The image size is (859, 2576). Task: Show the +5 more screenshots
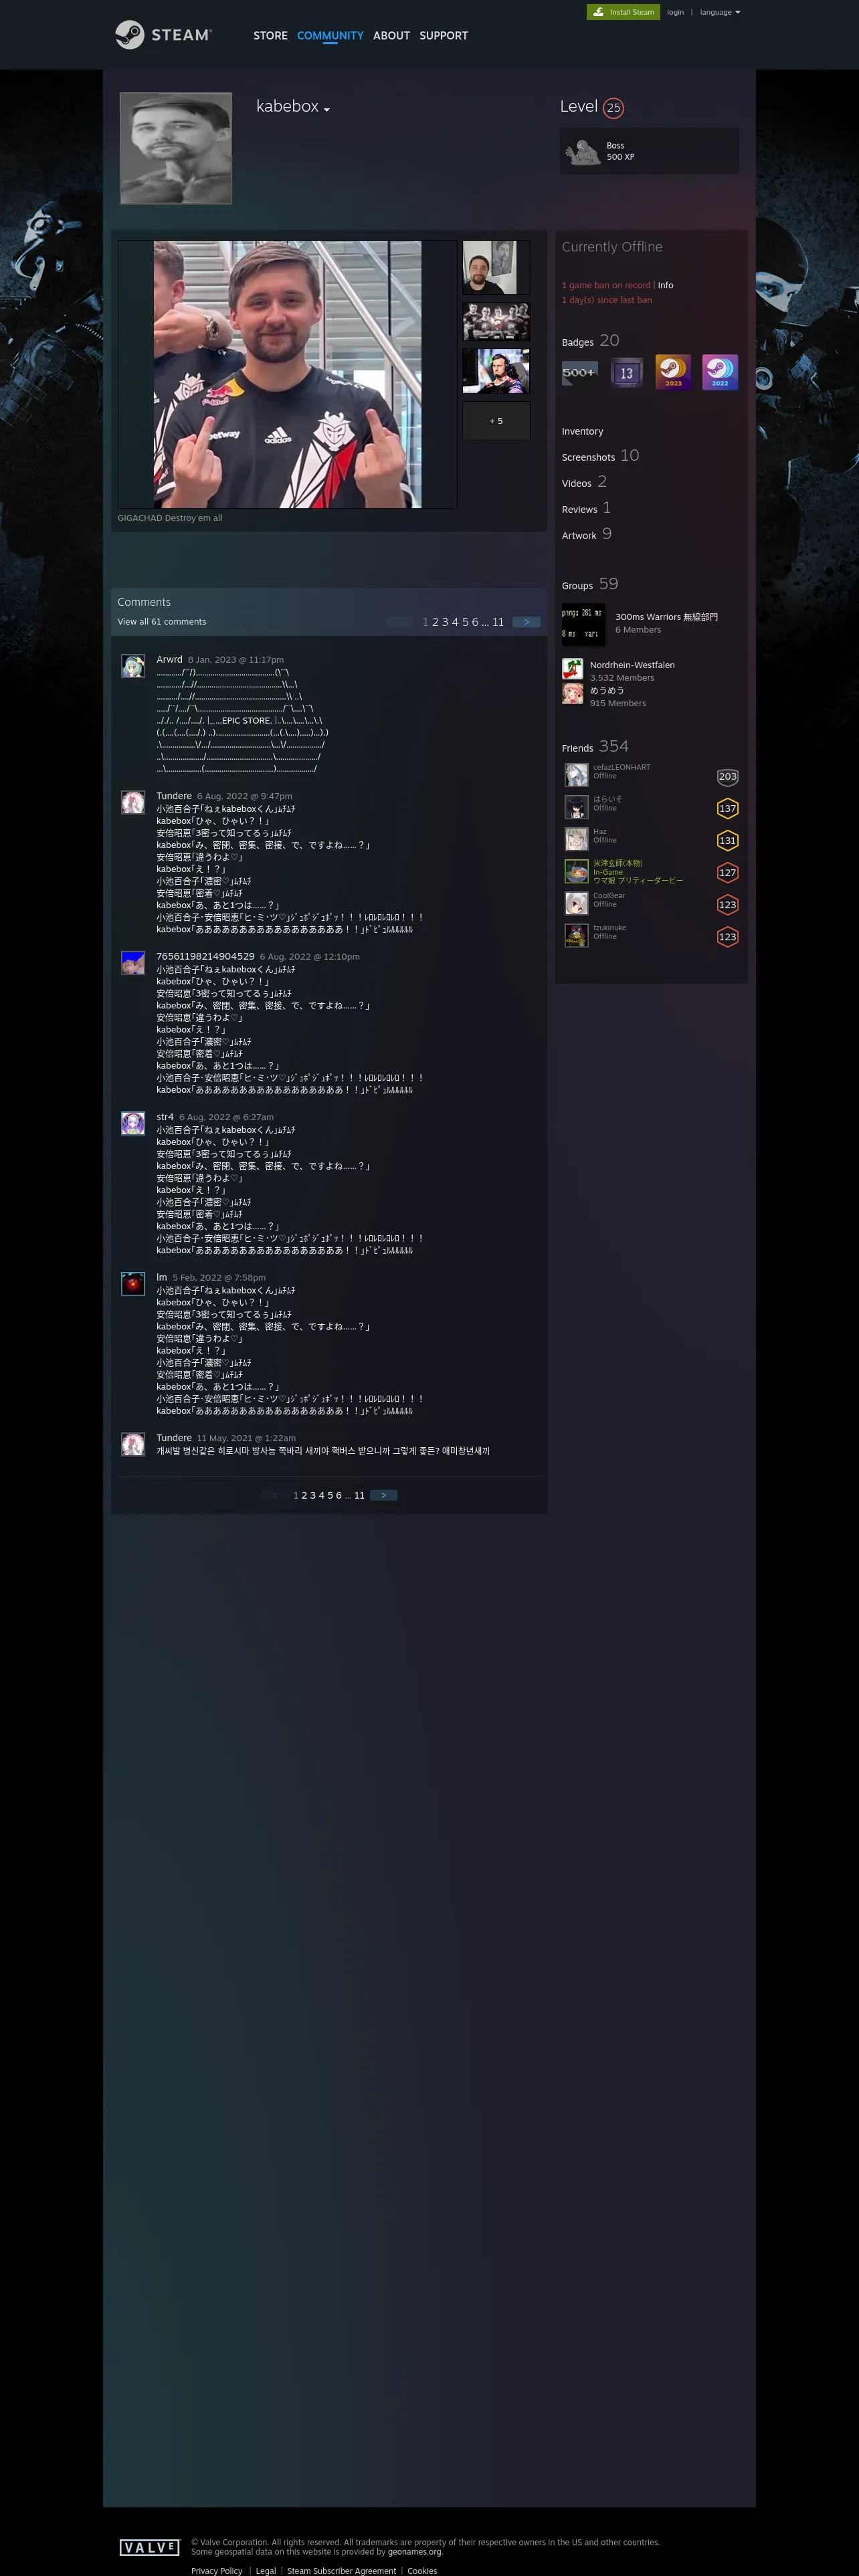(x=496, y=421)
